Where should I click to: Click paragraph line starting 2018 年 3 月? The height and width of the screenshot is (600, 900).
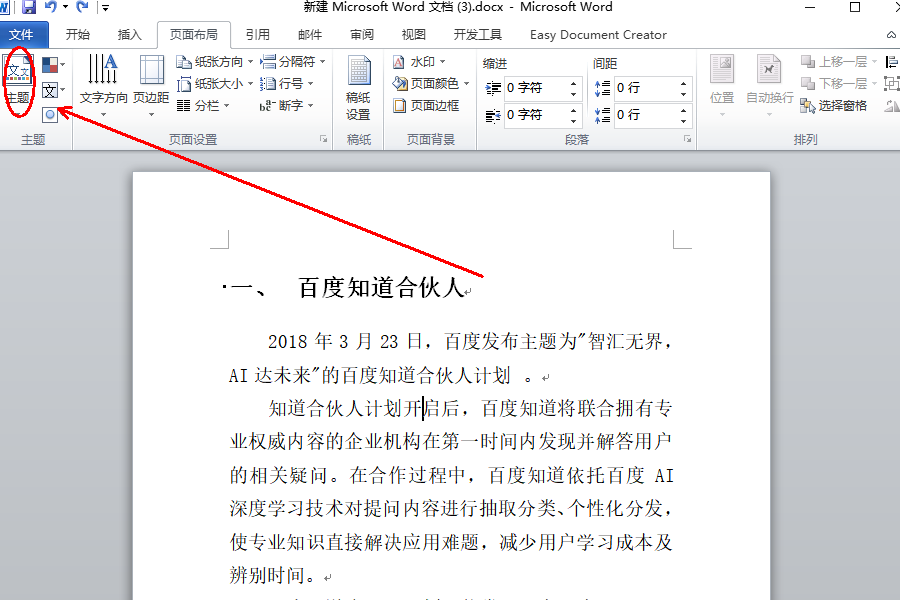click(470, 342)
